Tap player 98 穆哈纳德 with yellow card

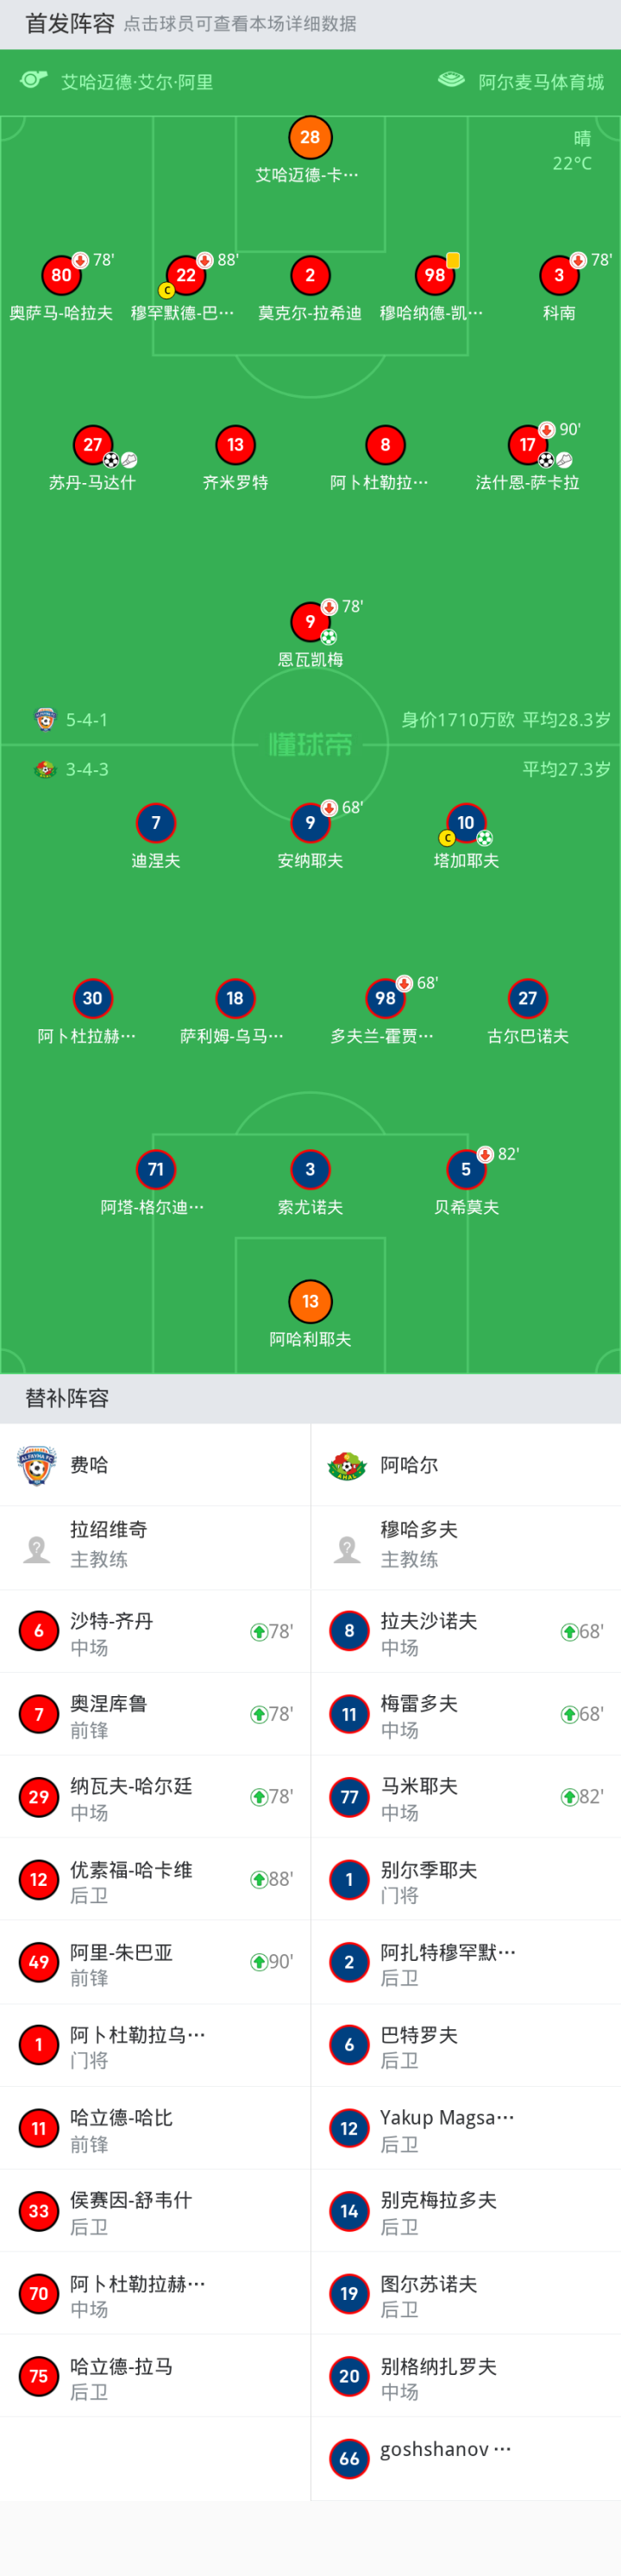pyautogui.click(x=434, y=276)
